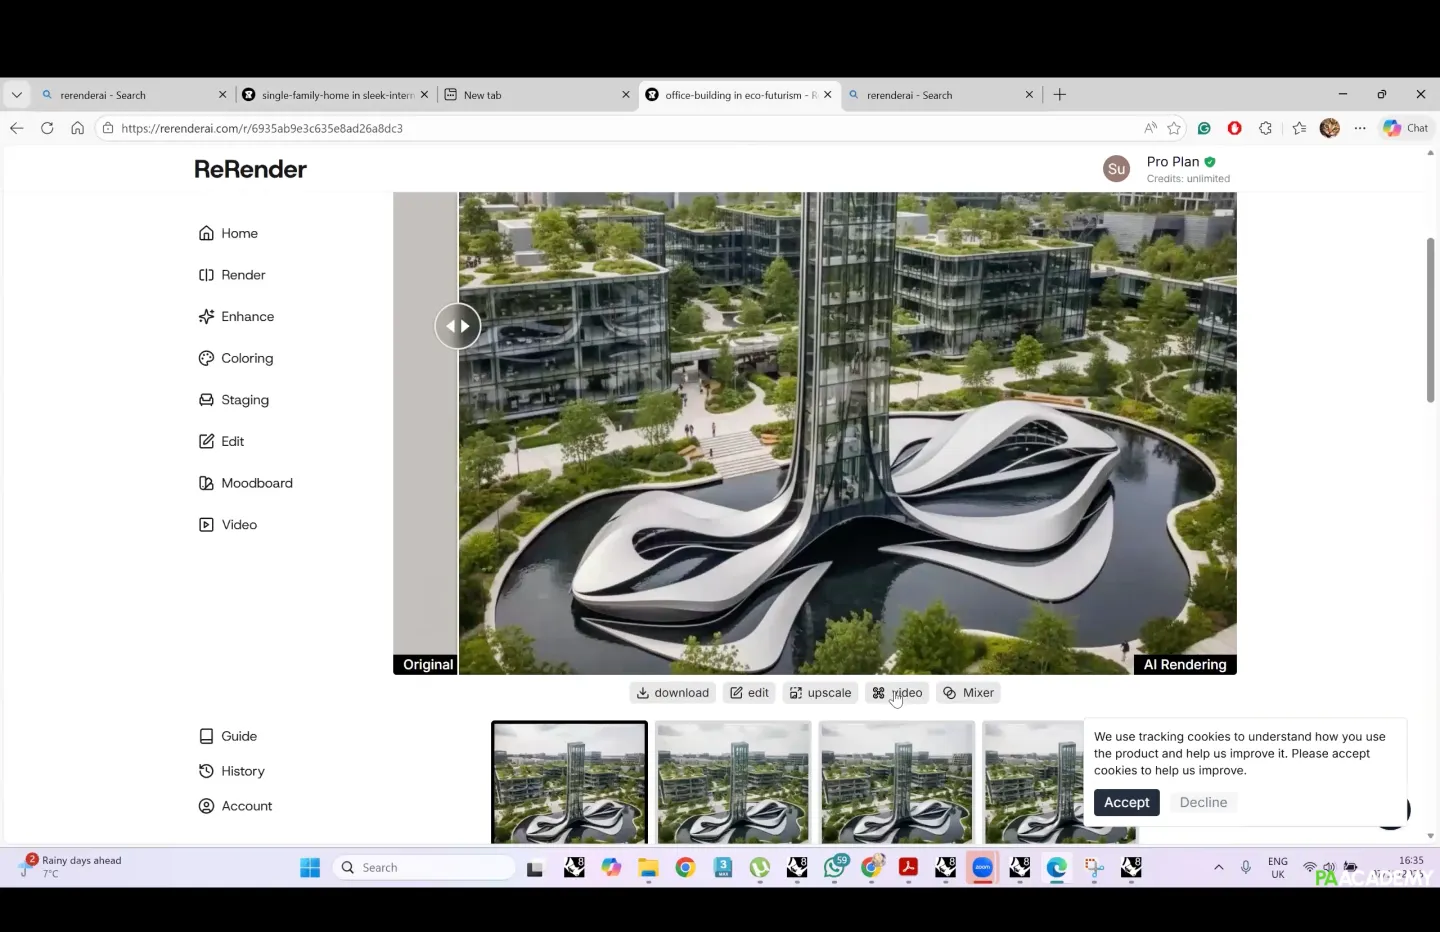Generate video from this rendering
This screenshot has height=932, width=1440.
pyautogui.click(x=897, y=693)
